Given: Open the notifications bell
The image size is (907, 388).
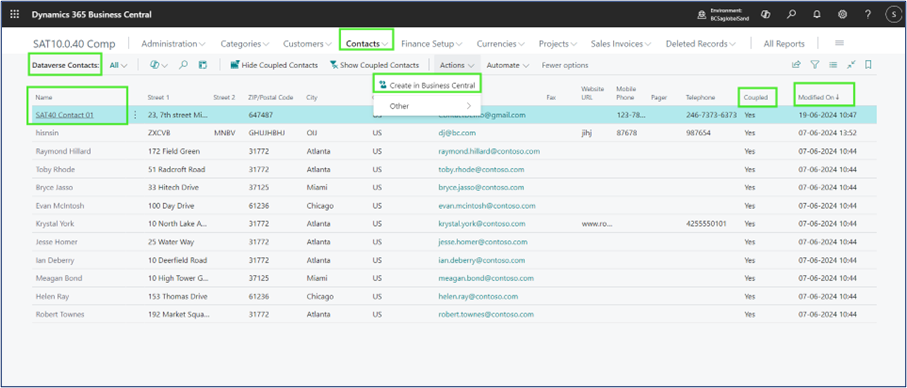Looking at the screenshot, I should coord(817,15).
